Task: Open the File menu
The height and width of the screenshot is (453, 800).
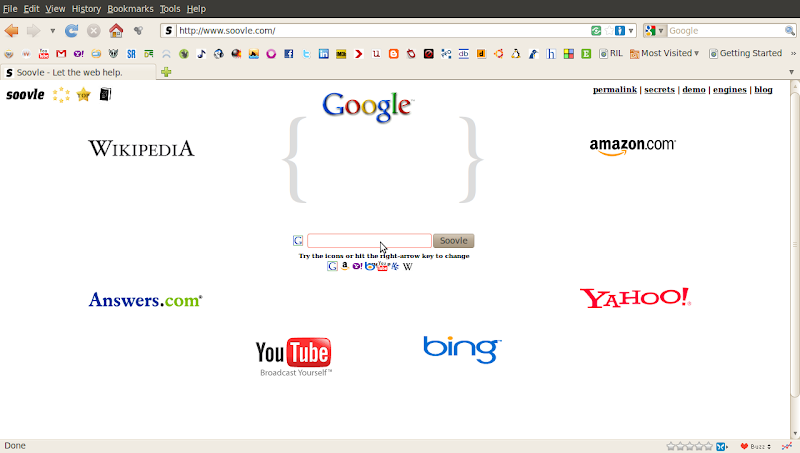Action: 10,9
